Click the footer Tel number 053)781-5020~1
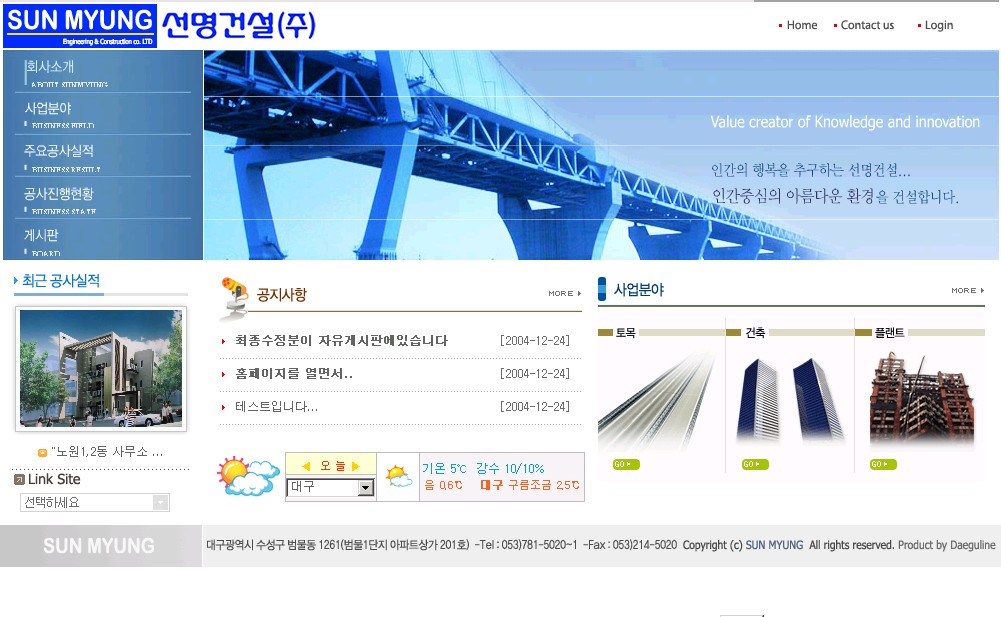 point(526,545)
